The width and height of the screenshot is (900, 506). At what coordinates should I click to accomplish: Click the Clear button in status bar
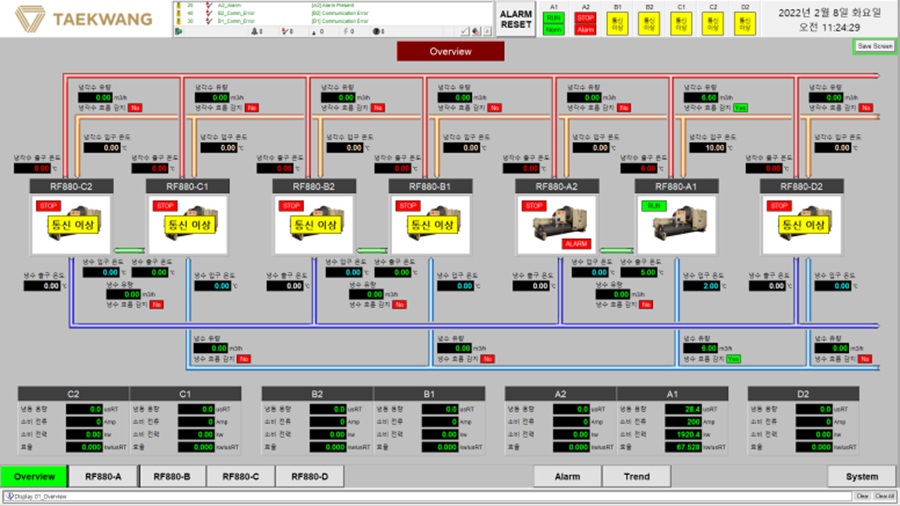coord(862,496)
